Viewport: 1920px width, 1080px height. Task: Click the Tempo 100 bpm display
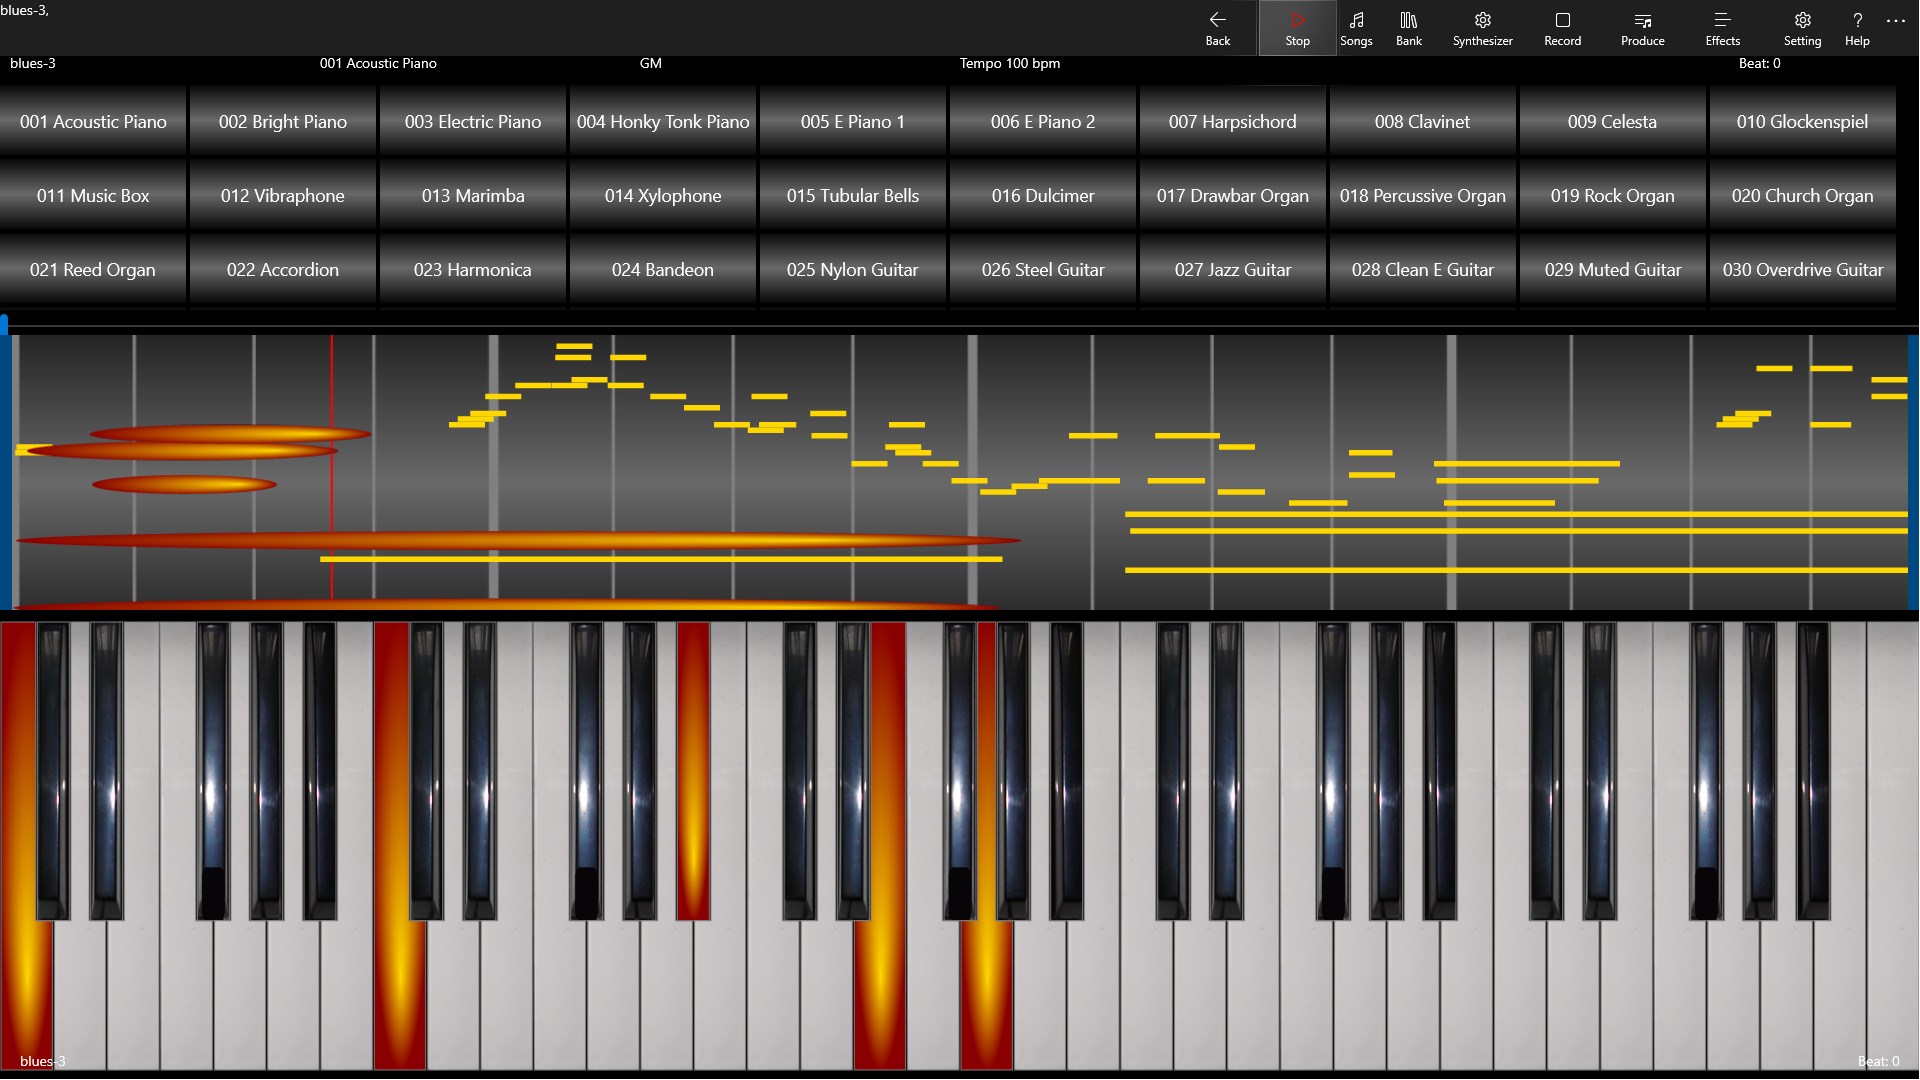click(1008, 63)
